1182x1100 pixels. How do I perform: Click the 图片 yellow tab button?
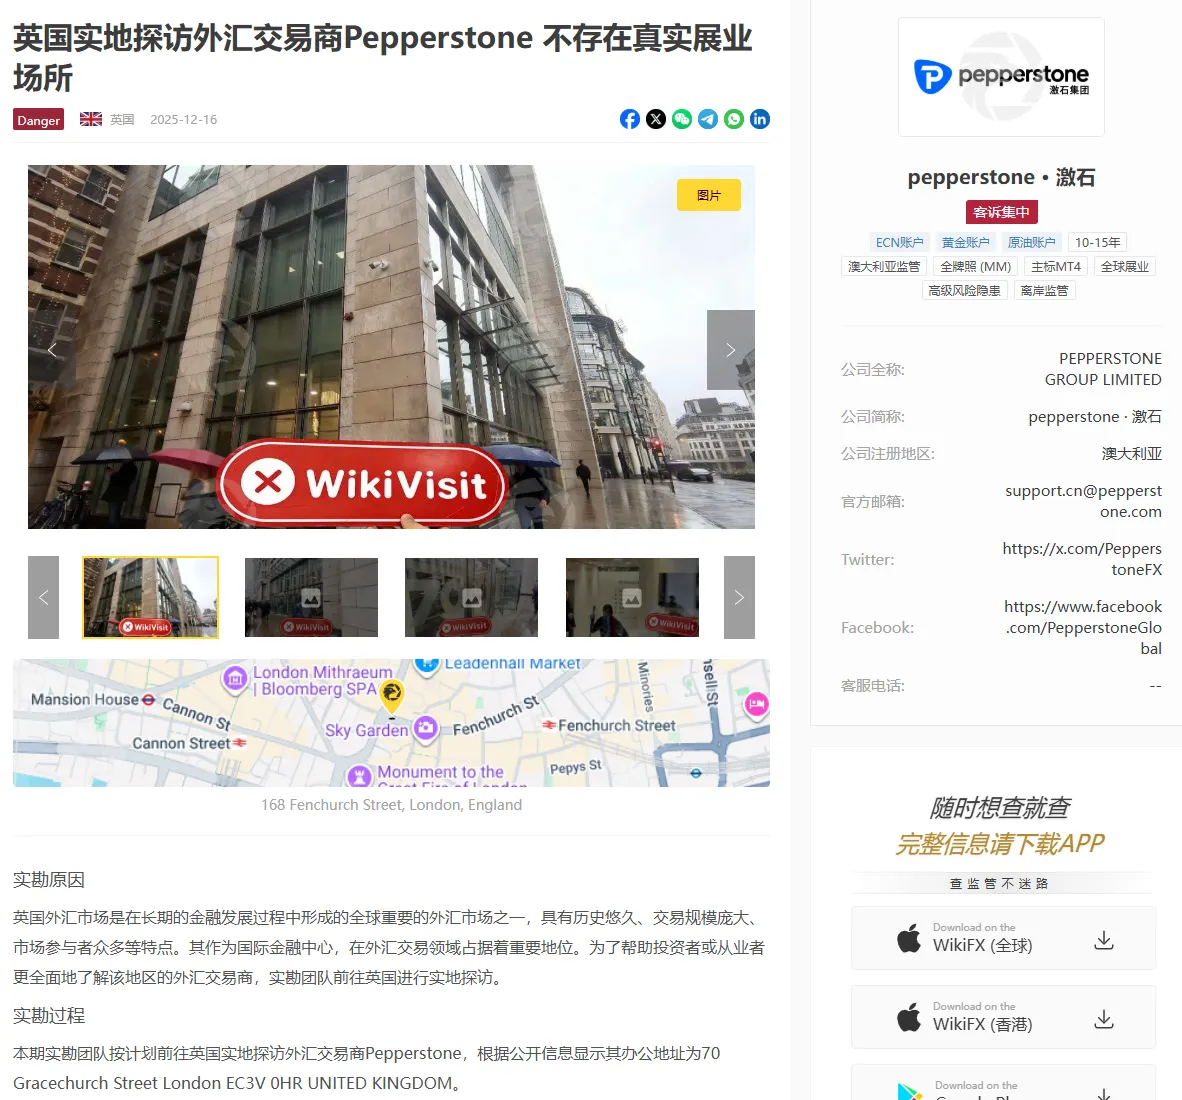tap(709, 195)
